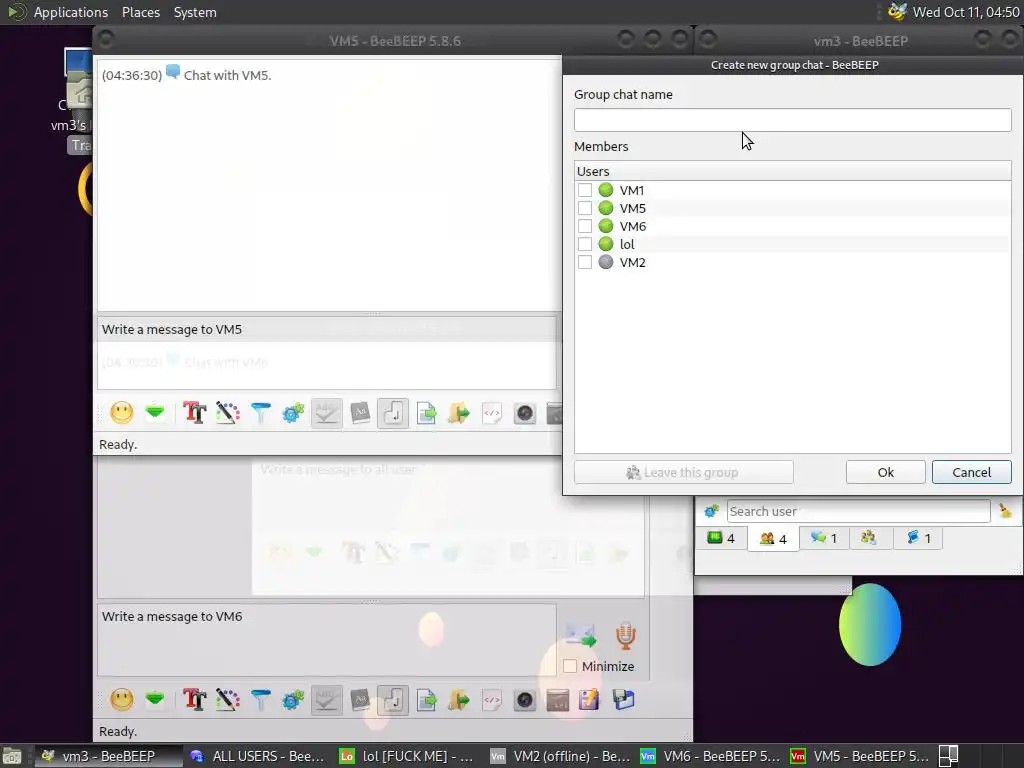Click Leave this group button
The image size is (1024, 768).
pyautogui.click(x=684, y=472)
